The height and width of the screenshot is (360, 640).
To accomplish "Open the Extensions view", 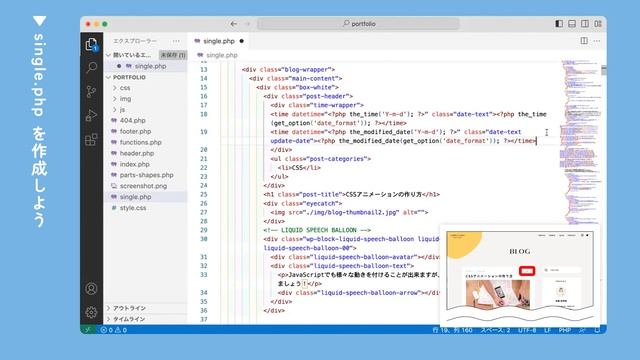I will coord(91,140).
